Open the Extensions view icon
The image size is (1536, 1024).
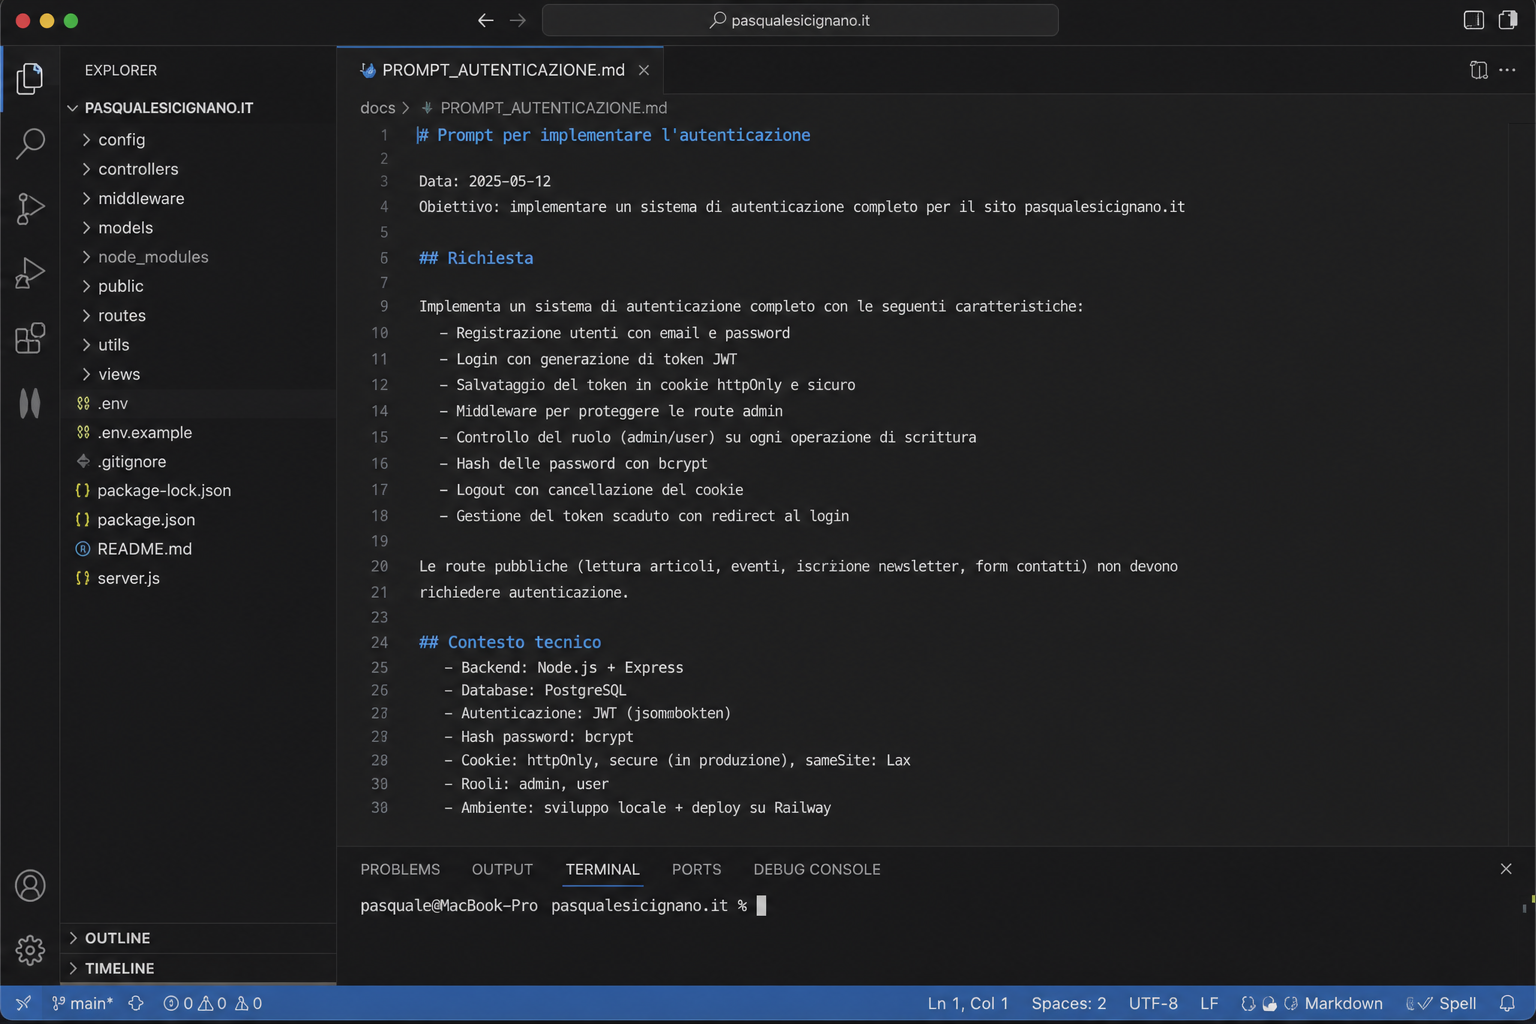(30, 338)
